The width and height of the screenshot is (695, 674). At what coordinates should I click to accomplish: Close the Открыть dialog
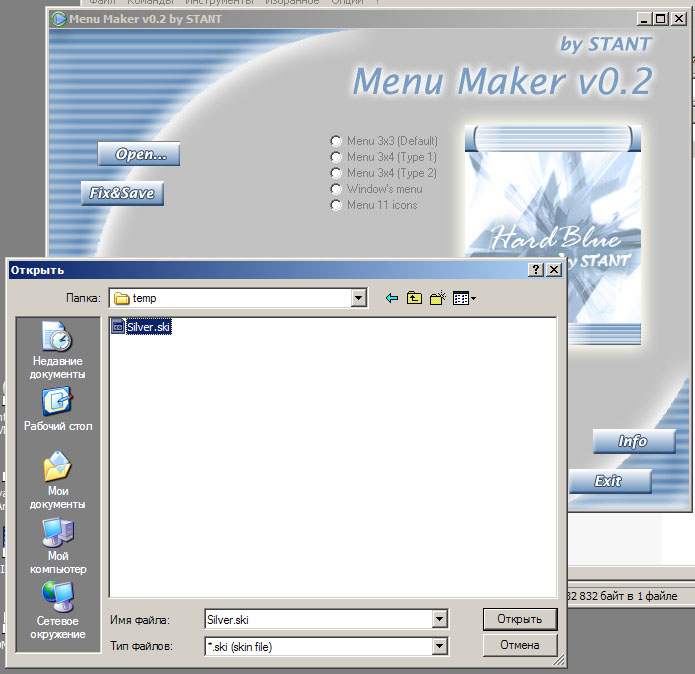[x=554, y=269]
